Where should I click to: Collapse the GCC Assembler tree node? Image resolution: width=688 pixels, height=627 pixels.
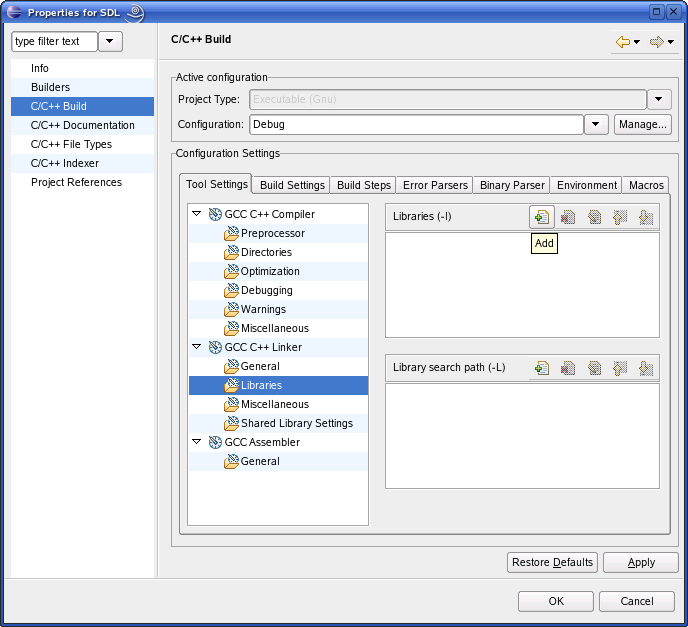coord(197,442)
